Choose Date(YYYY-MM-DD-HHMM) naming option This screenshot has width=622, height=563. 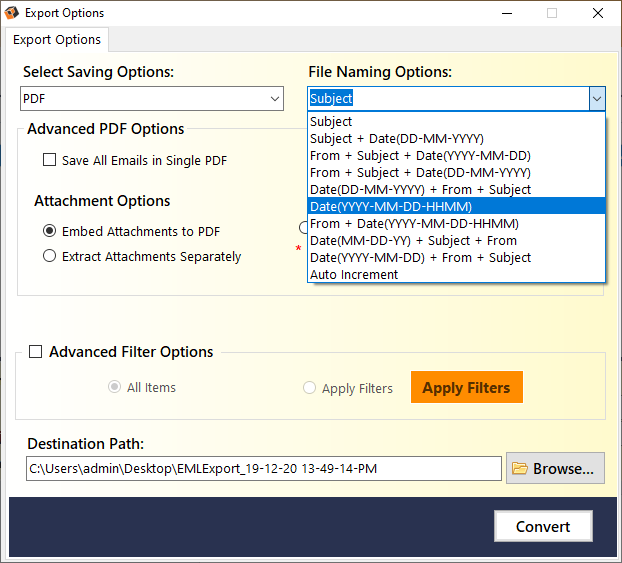[457, 206]
